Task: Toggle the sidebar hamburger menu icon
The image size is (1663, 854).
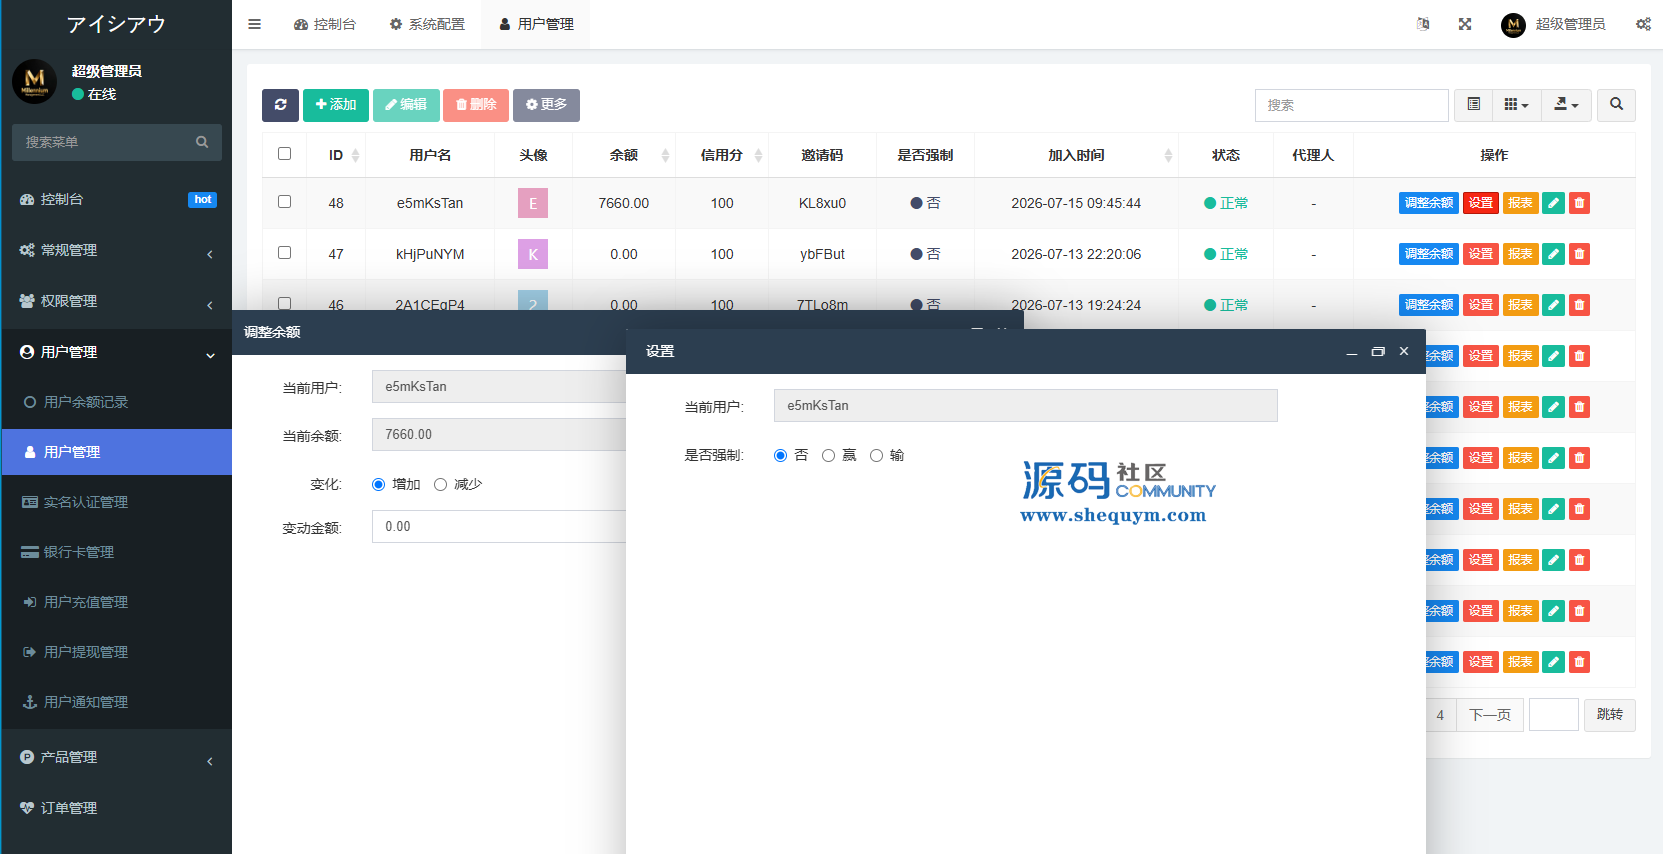Action: [254, 24]
